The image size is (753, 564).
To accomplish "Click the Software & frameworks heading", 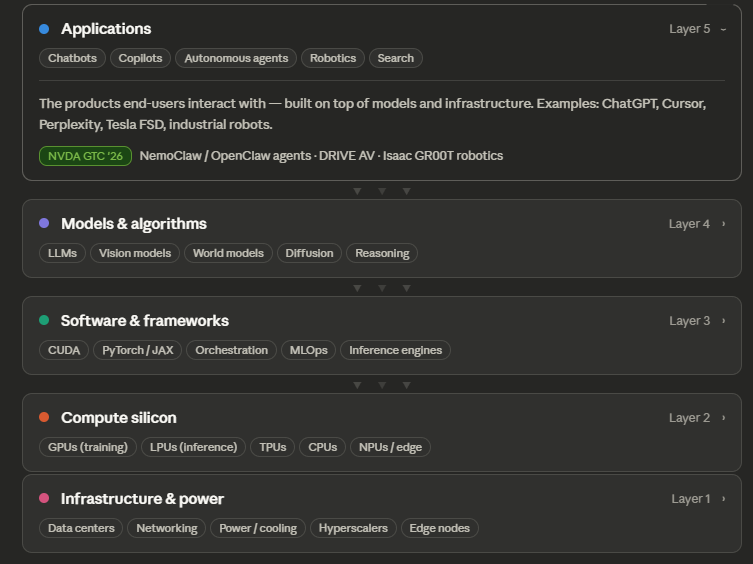I will click(145, 321).
